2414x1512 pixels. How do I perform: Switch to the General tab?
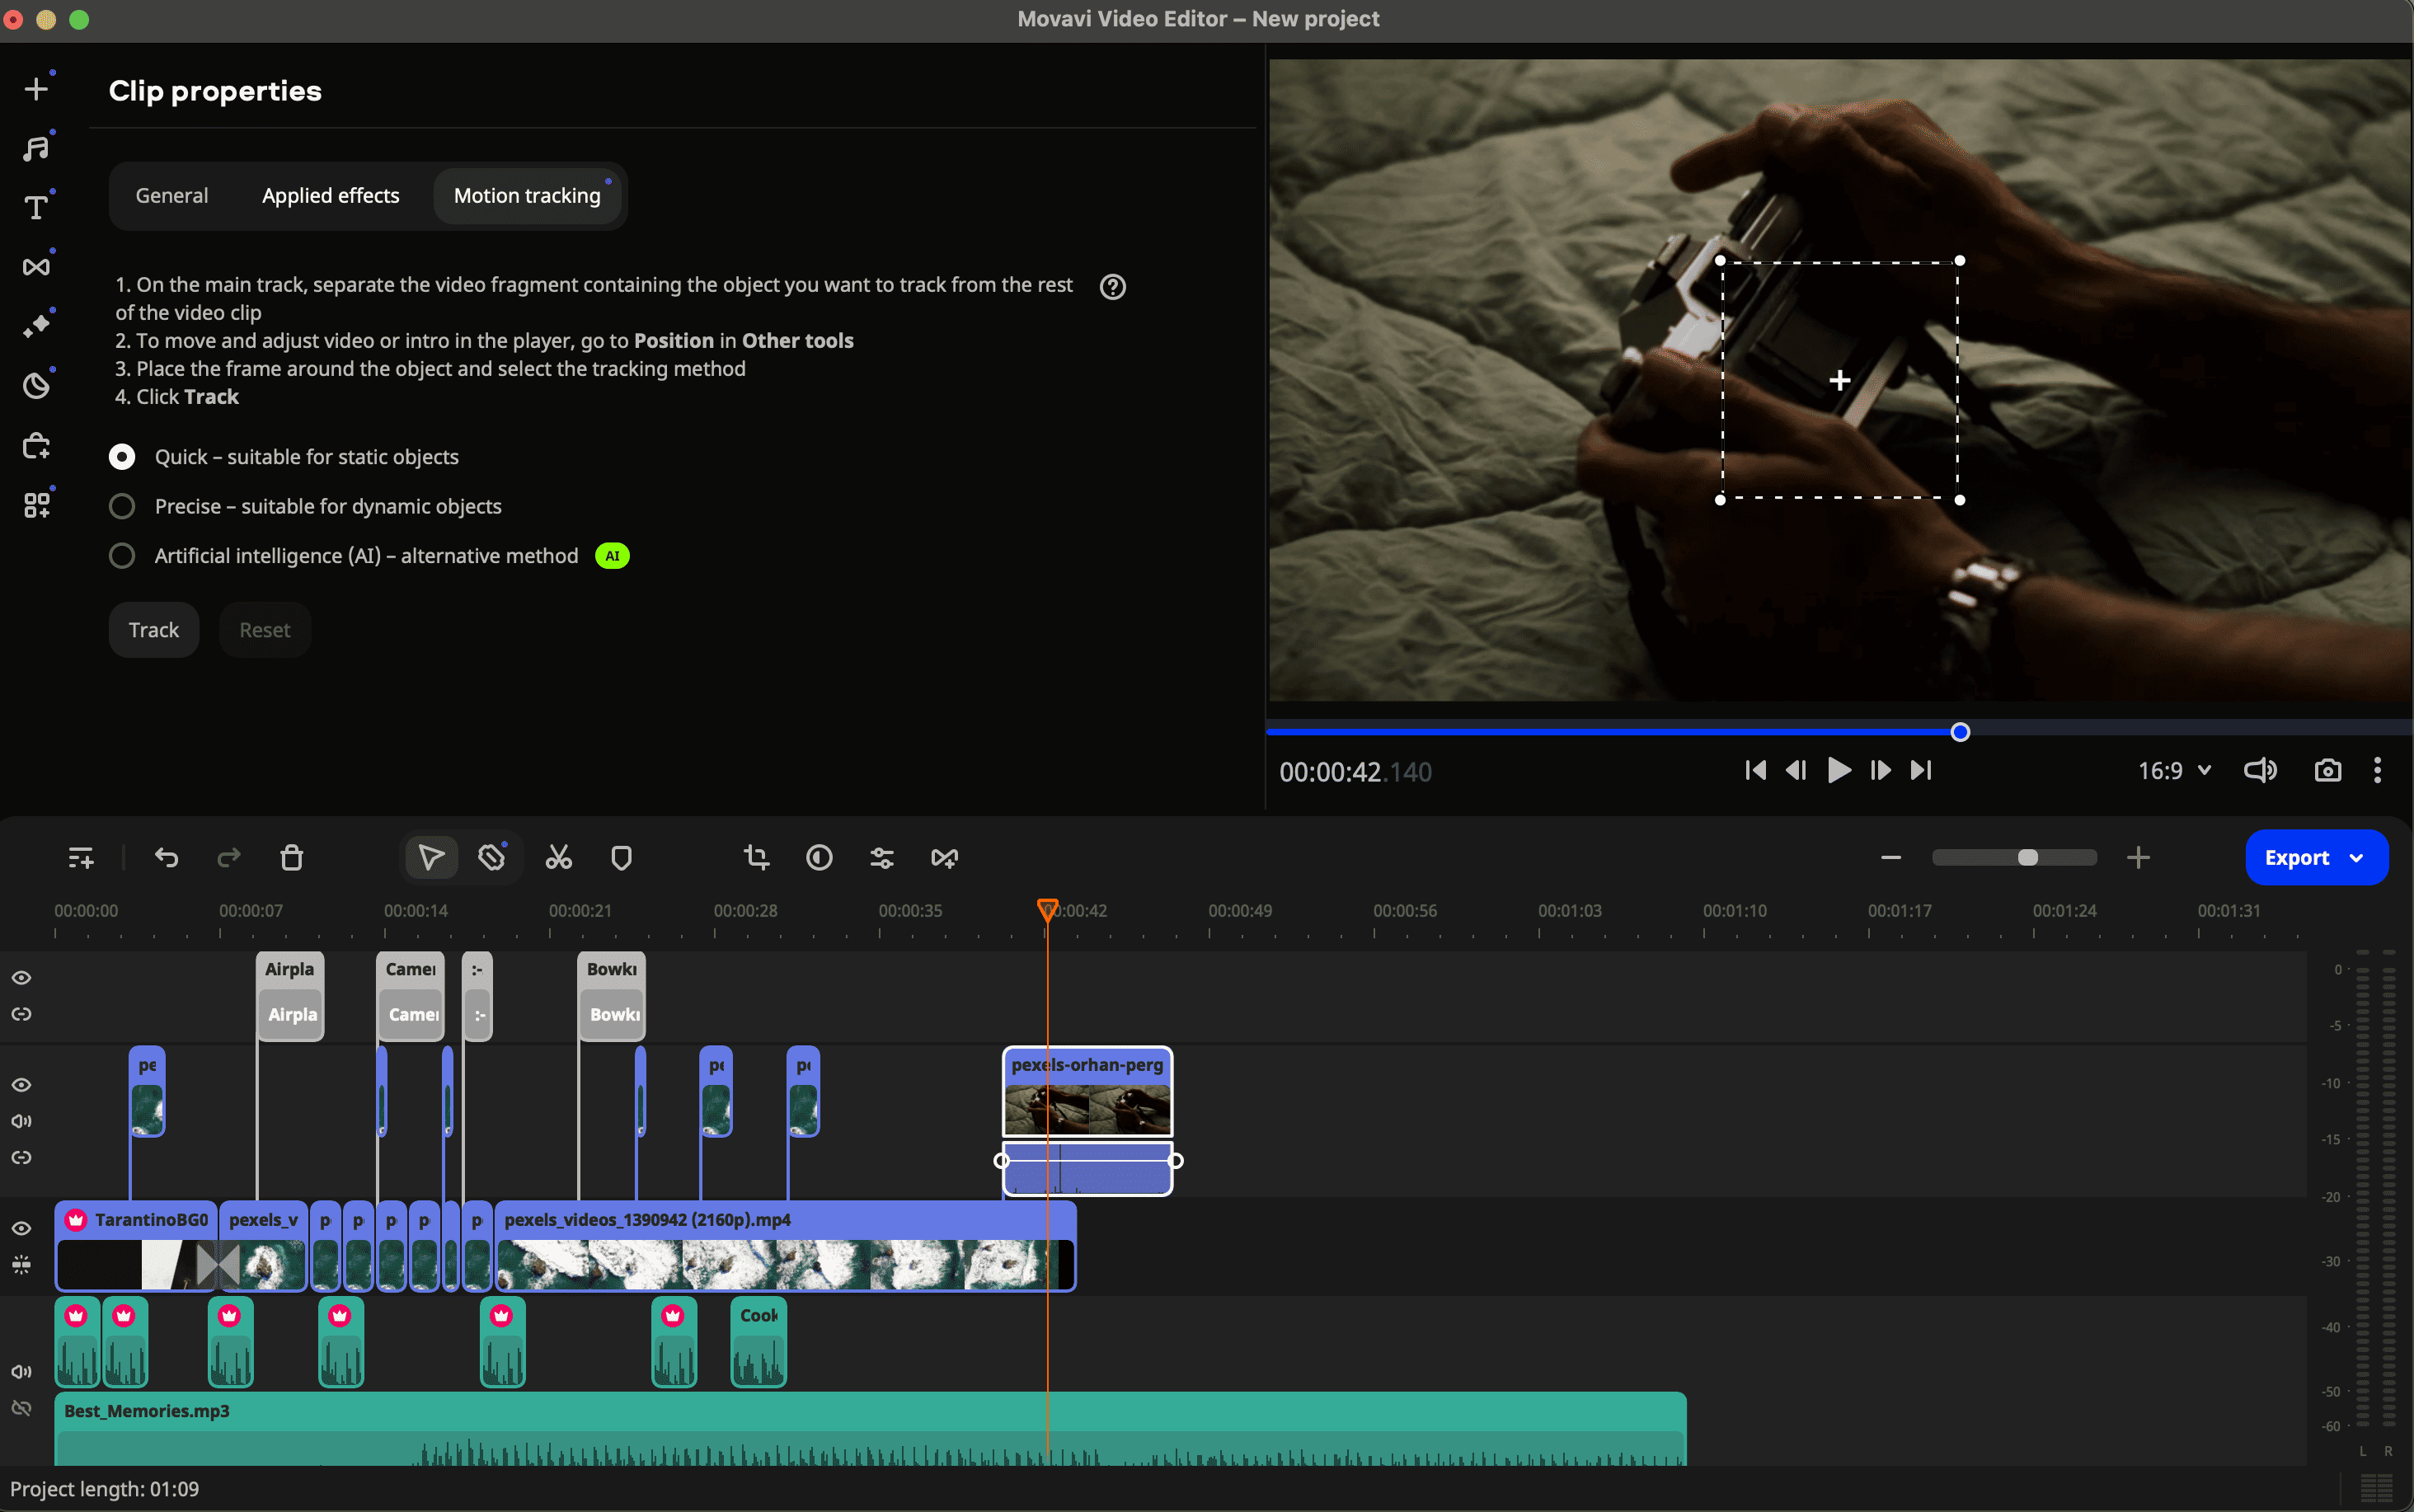tap(172, 196)
